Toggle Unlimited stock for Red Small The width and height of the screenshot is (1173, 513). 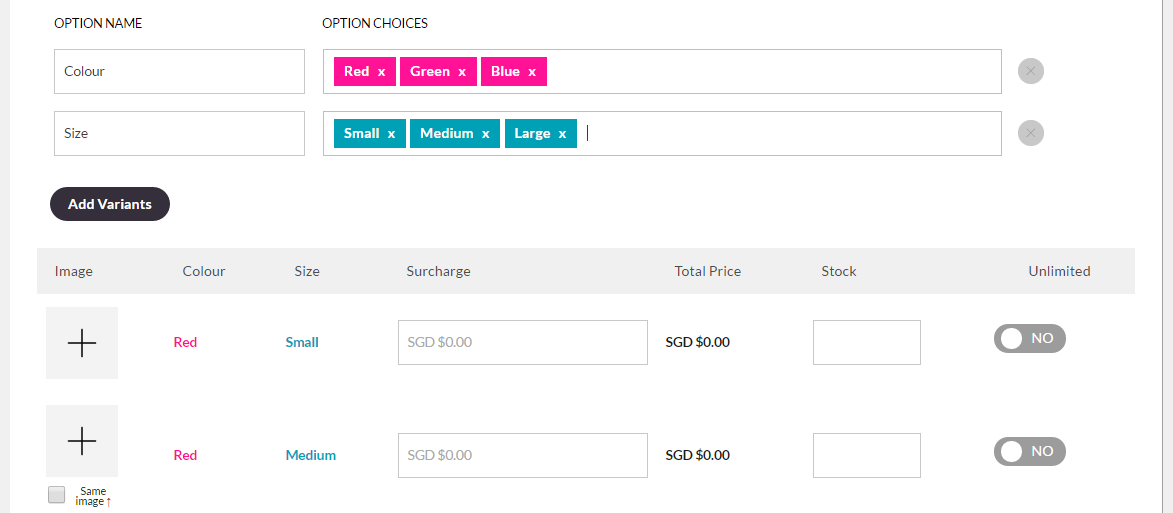coord(1030,339)
